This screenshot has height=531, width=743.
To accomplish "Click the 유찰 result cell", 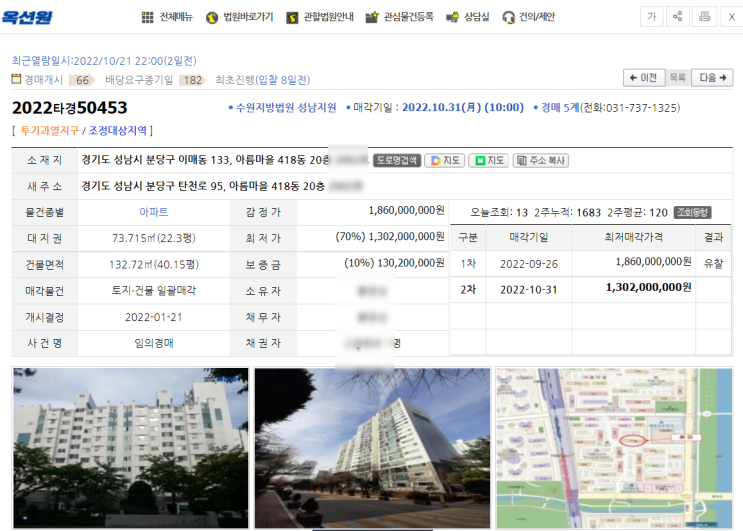I will pos(714,264).
